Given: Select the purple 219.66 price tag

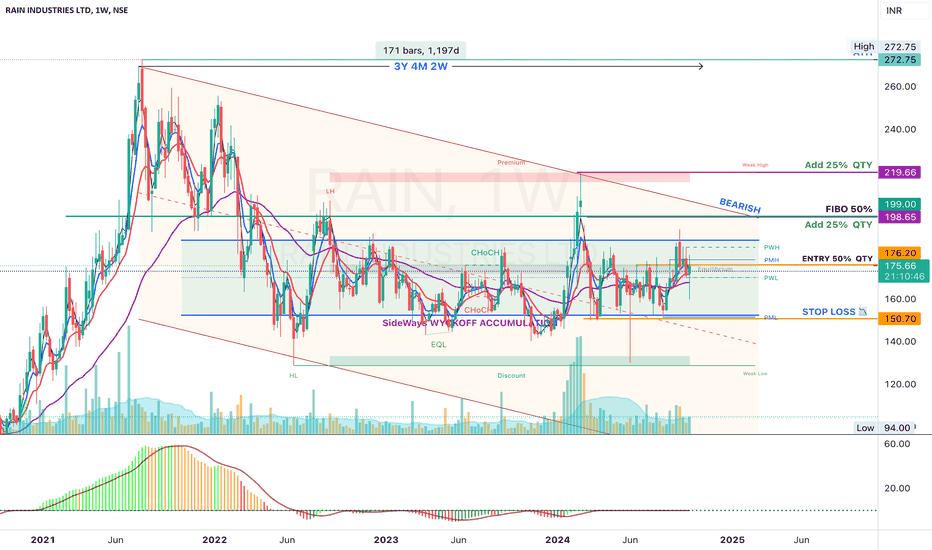Looking at the screenshot, I should click(x=899, y=172).
